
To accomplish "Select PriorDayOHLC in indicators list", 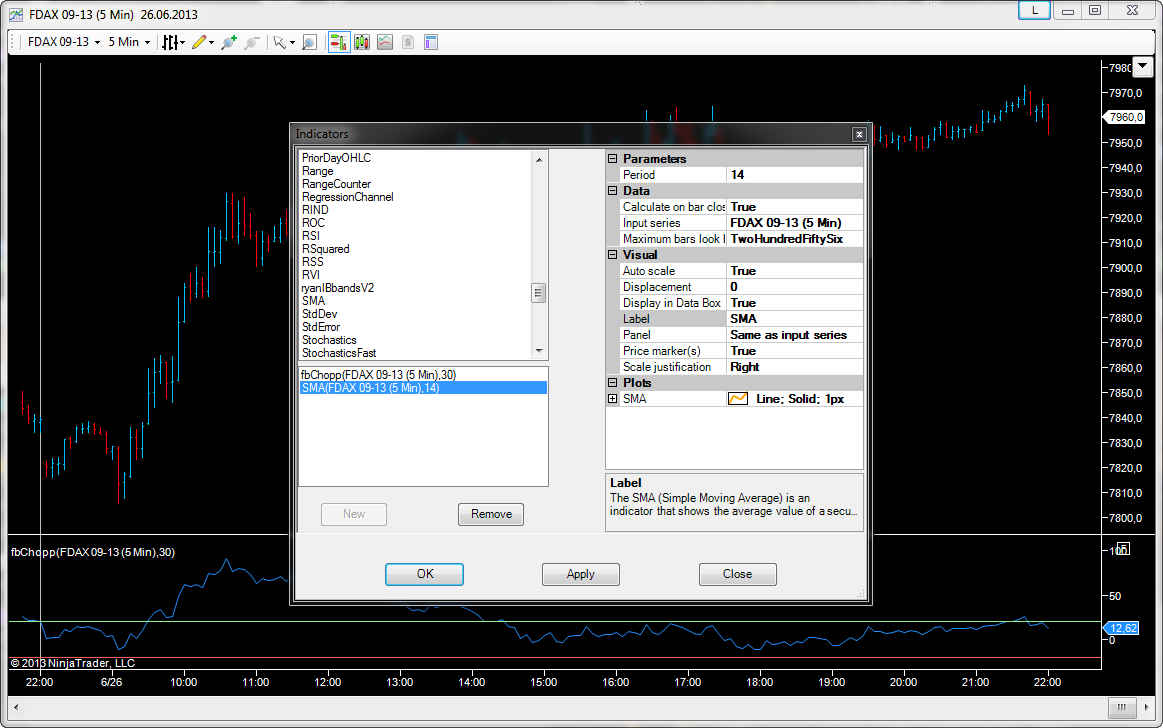I will point(336,158).
